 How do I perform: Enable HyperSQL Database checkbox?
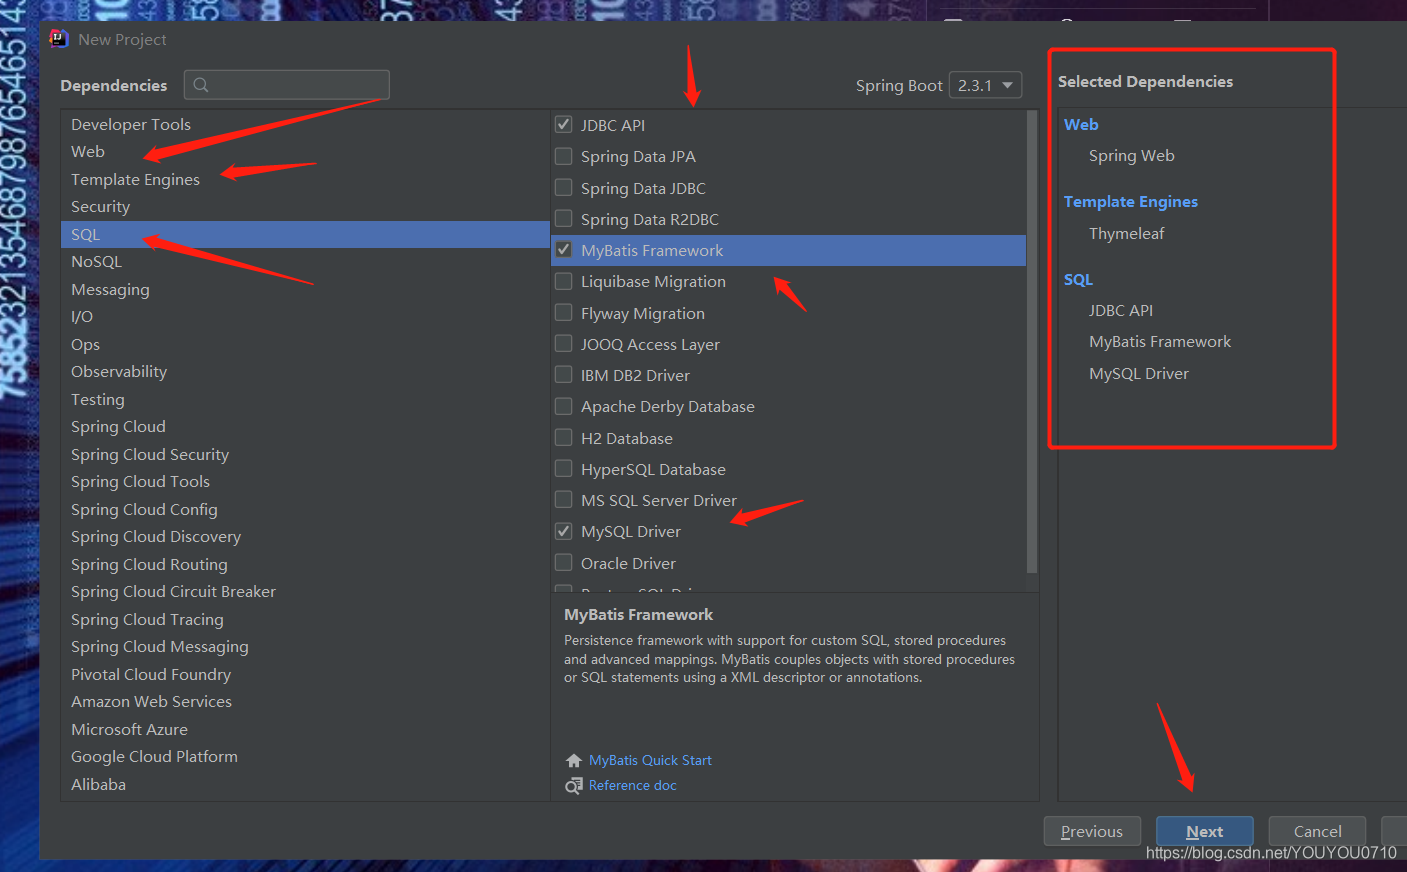[564, 469]
